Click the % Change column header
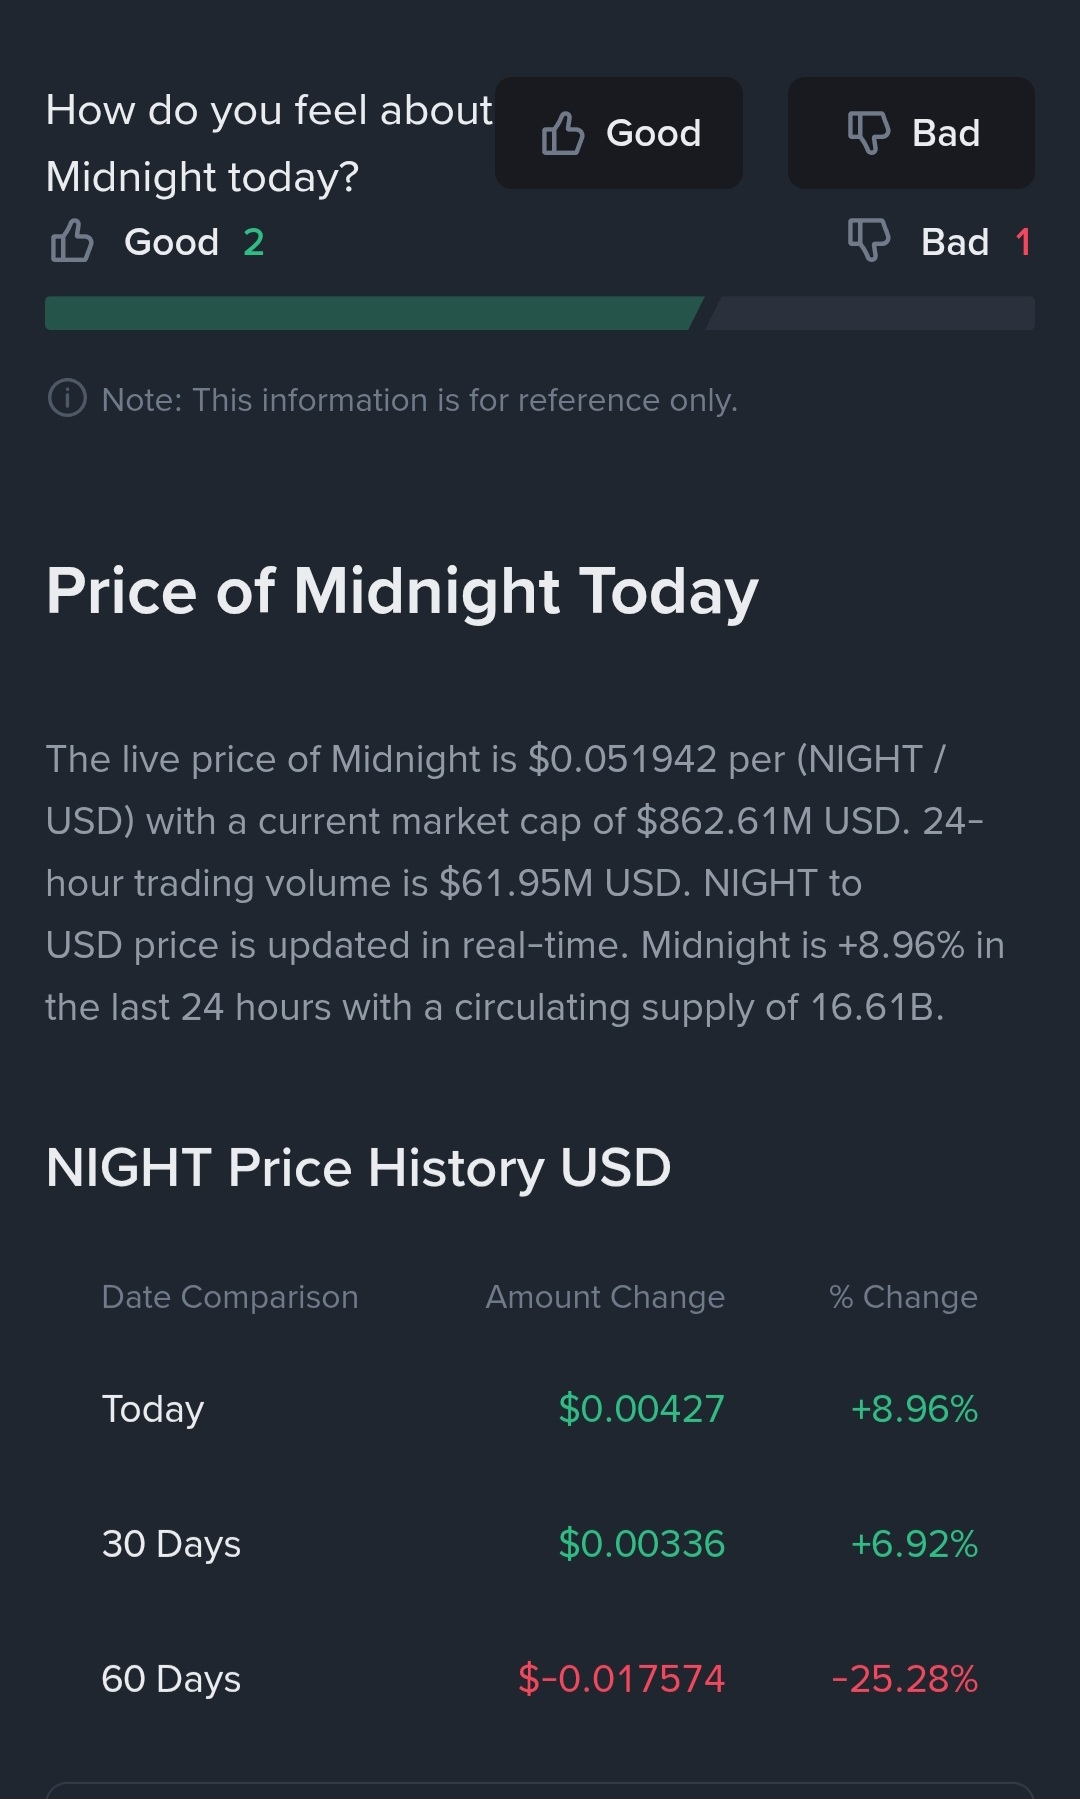This screenshot has width=1080, height=1799. pos(903,1297)
